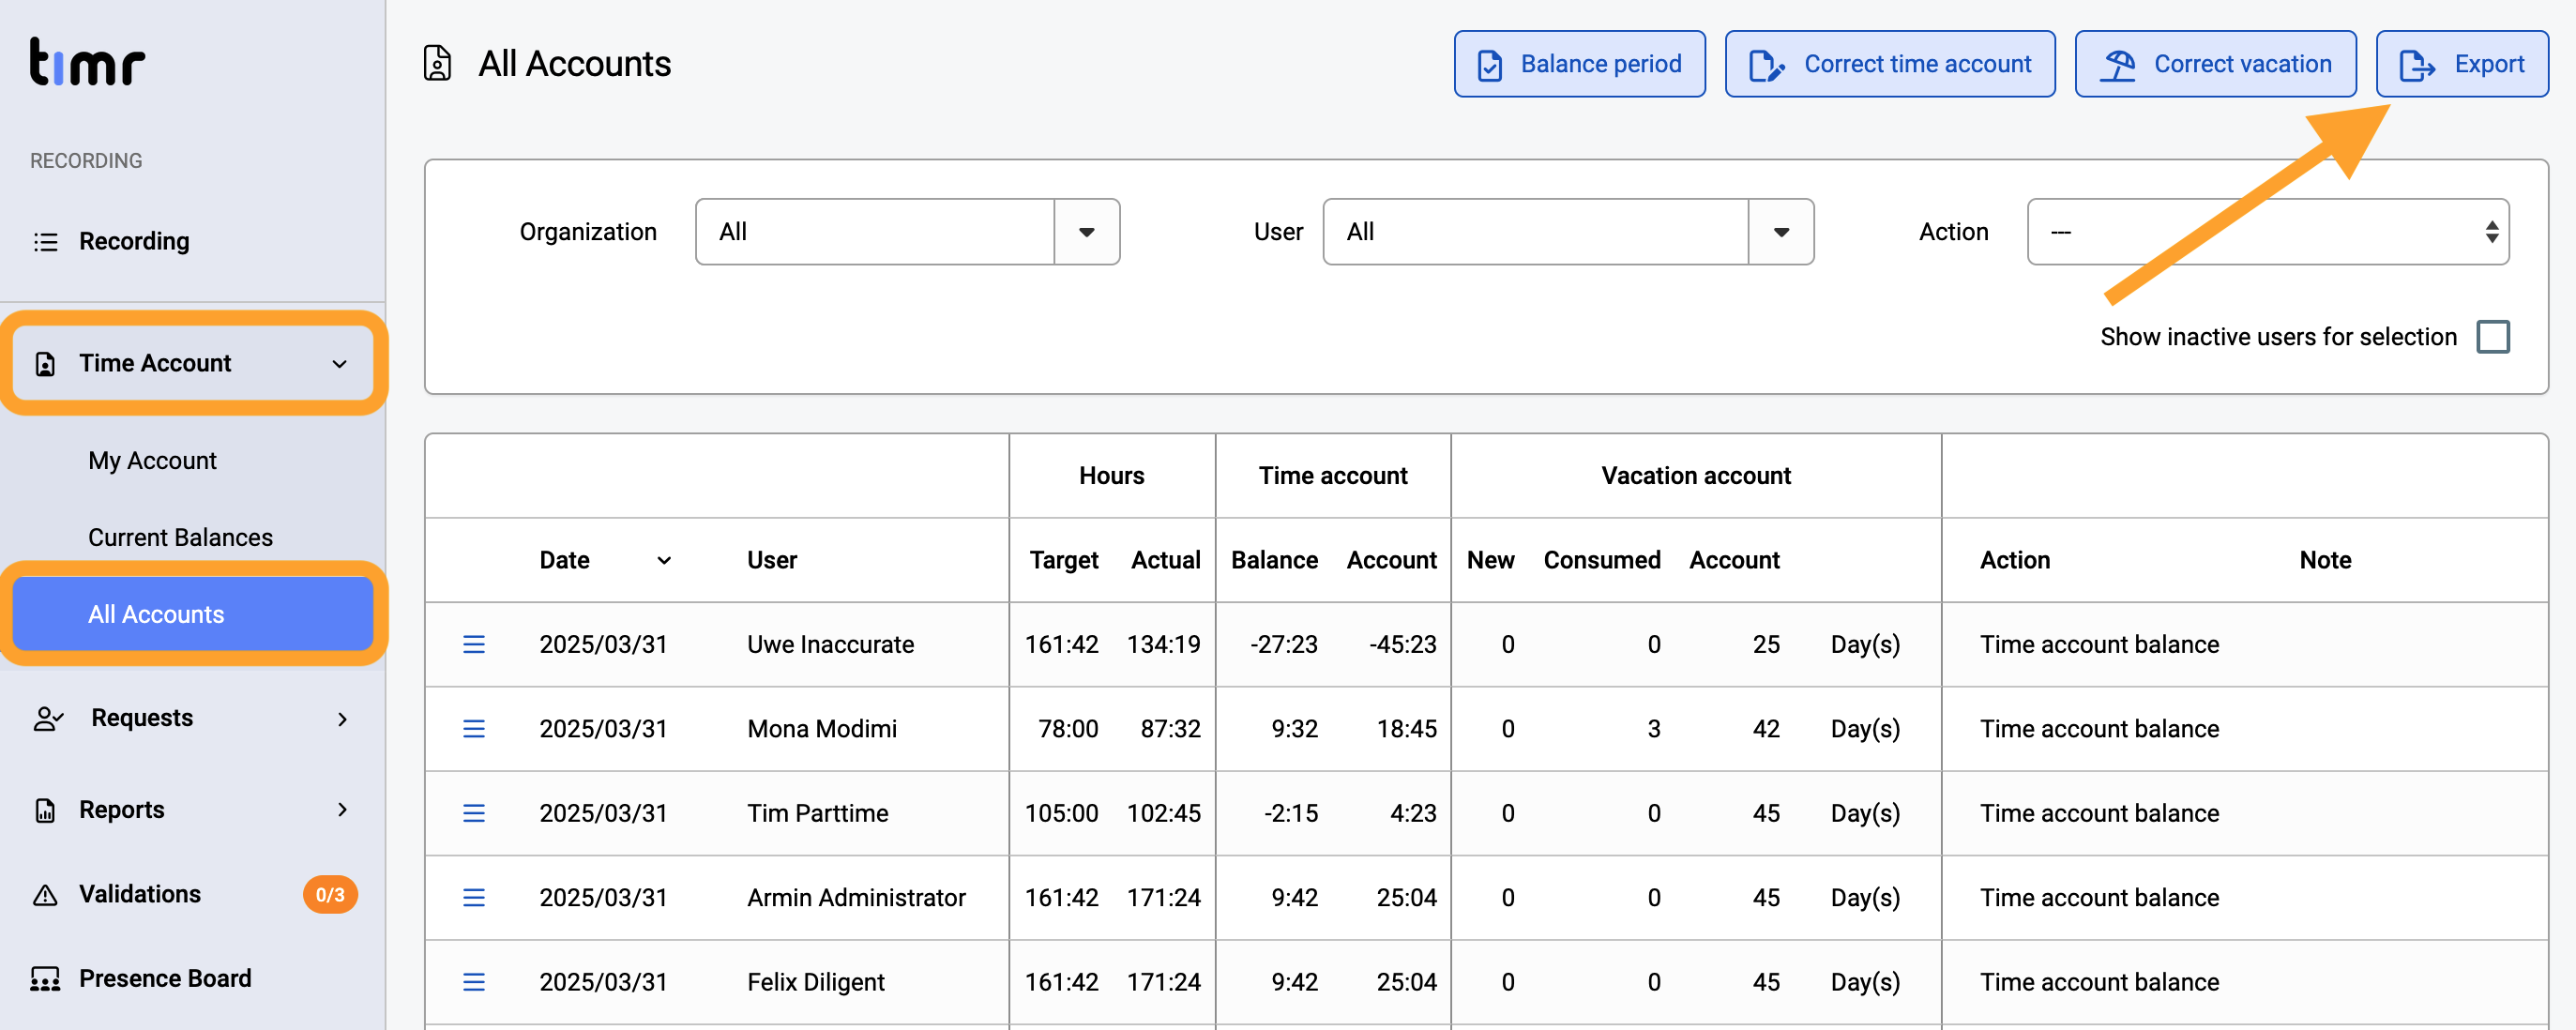This screenshot has width=2576, height=1030.
Task: Open Presence Board
Action: click(165, 979)
